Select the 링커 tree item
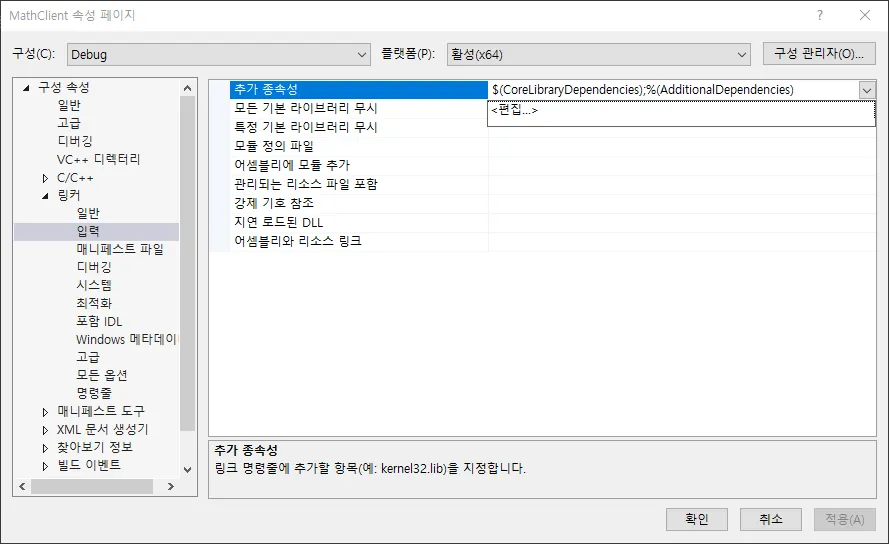889x544 pixels. 69,195
